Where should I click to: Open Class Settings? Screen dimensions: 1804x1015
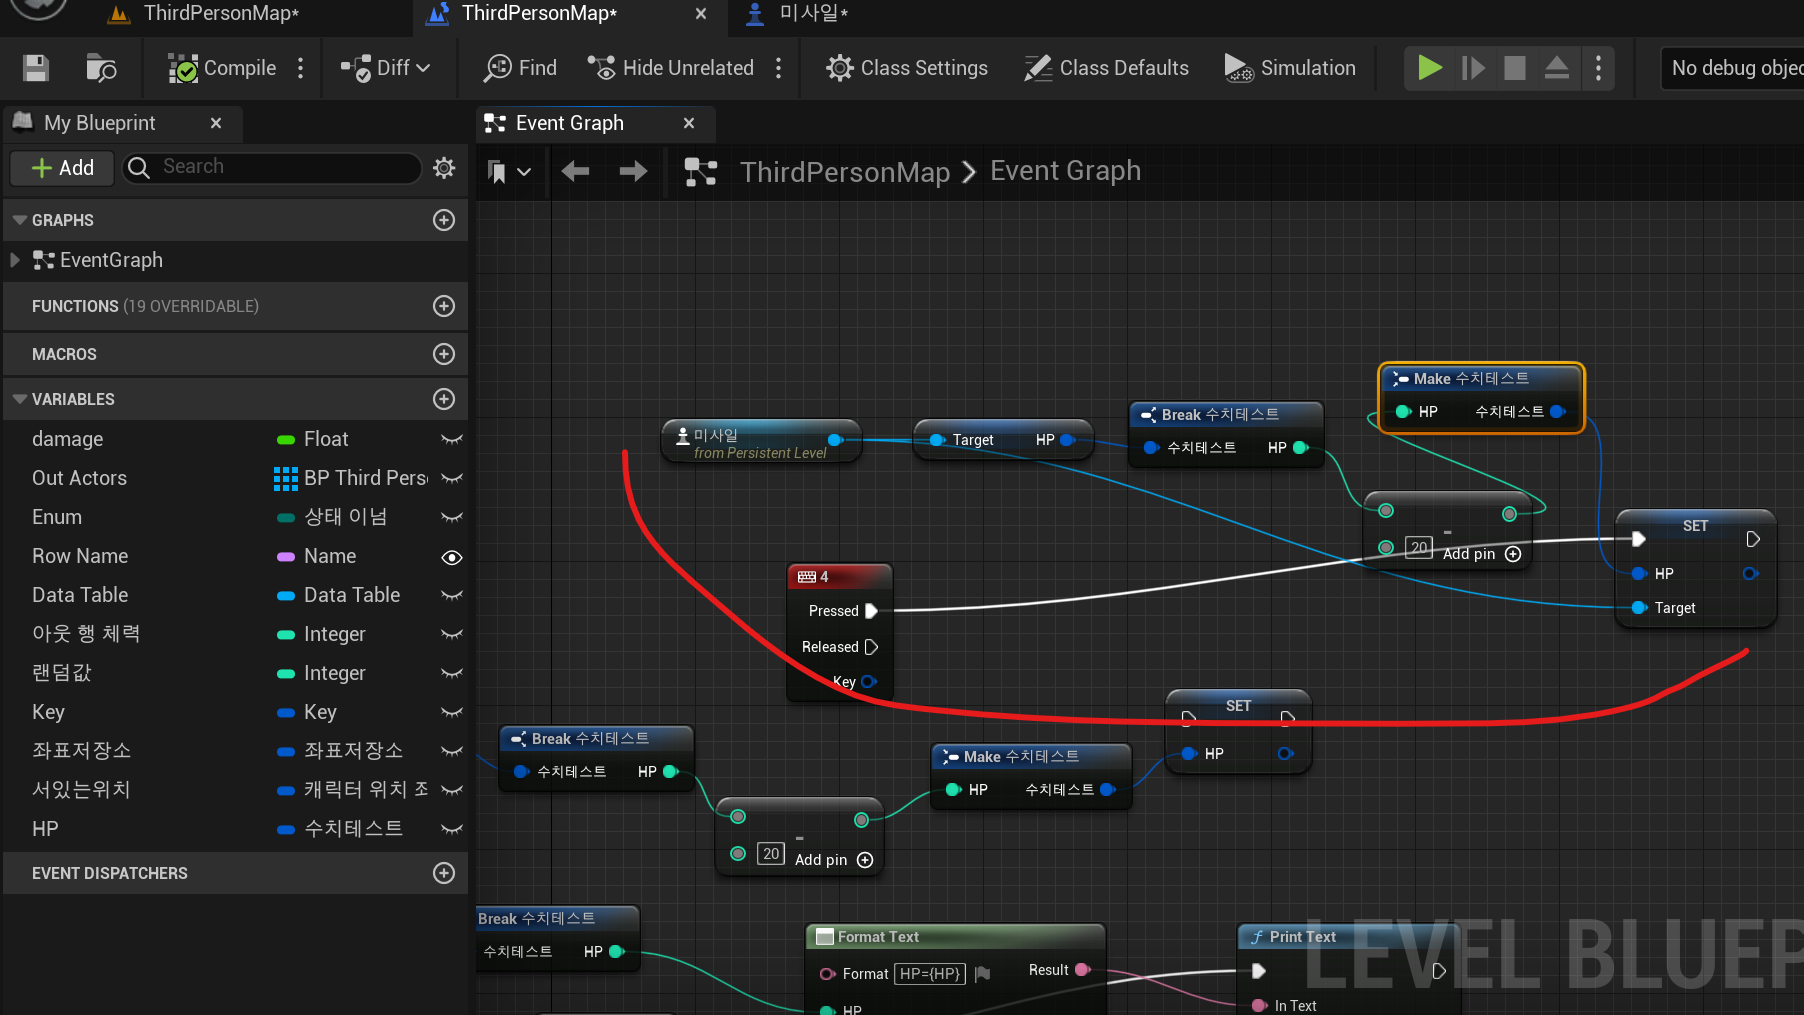(x=906, y=68)
